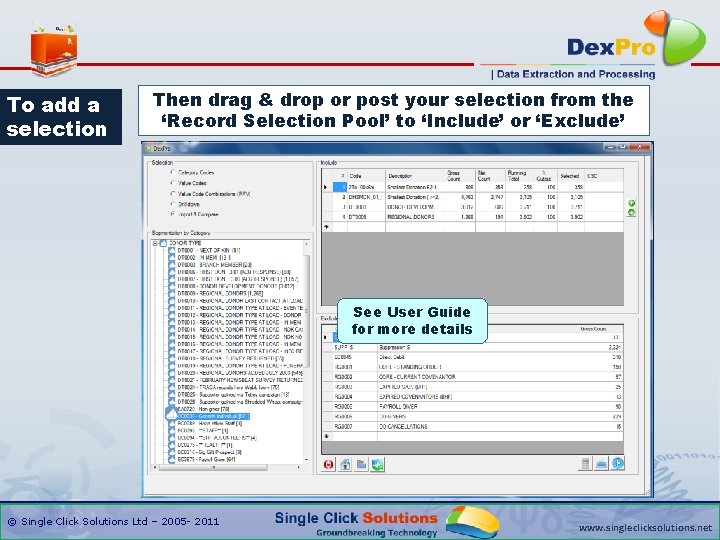This screenshot has width=720, height=540.
Task: Click the tree horizontal scrollbar left arrow
Action: coord(155,467)
